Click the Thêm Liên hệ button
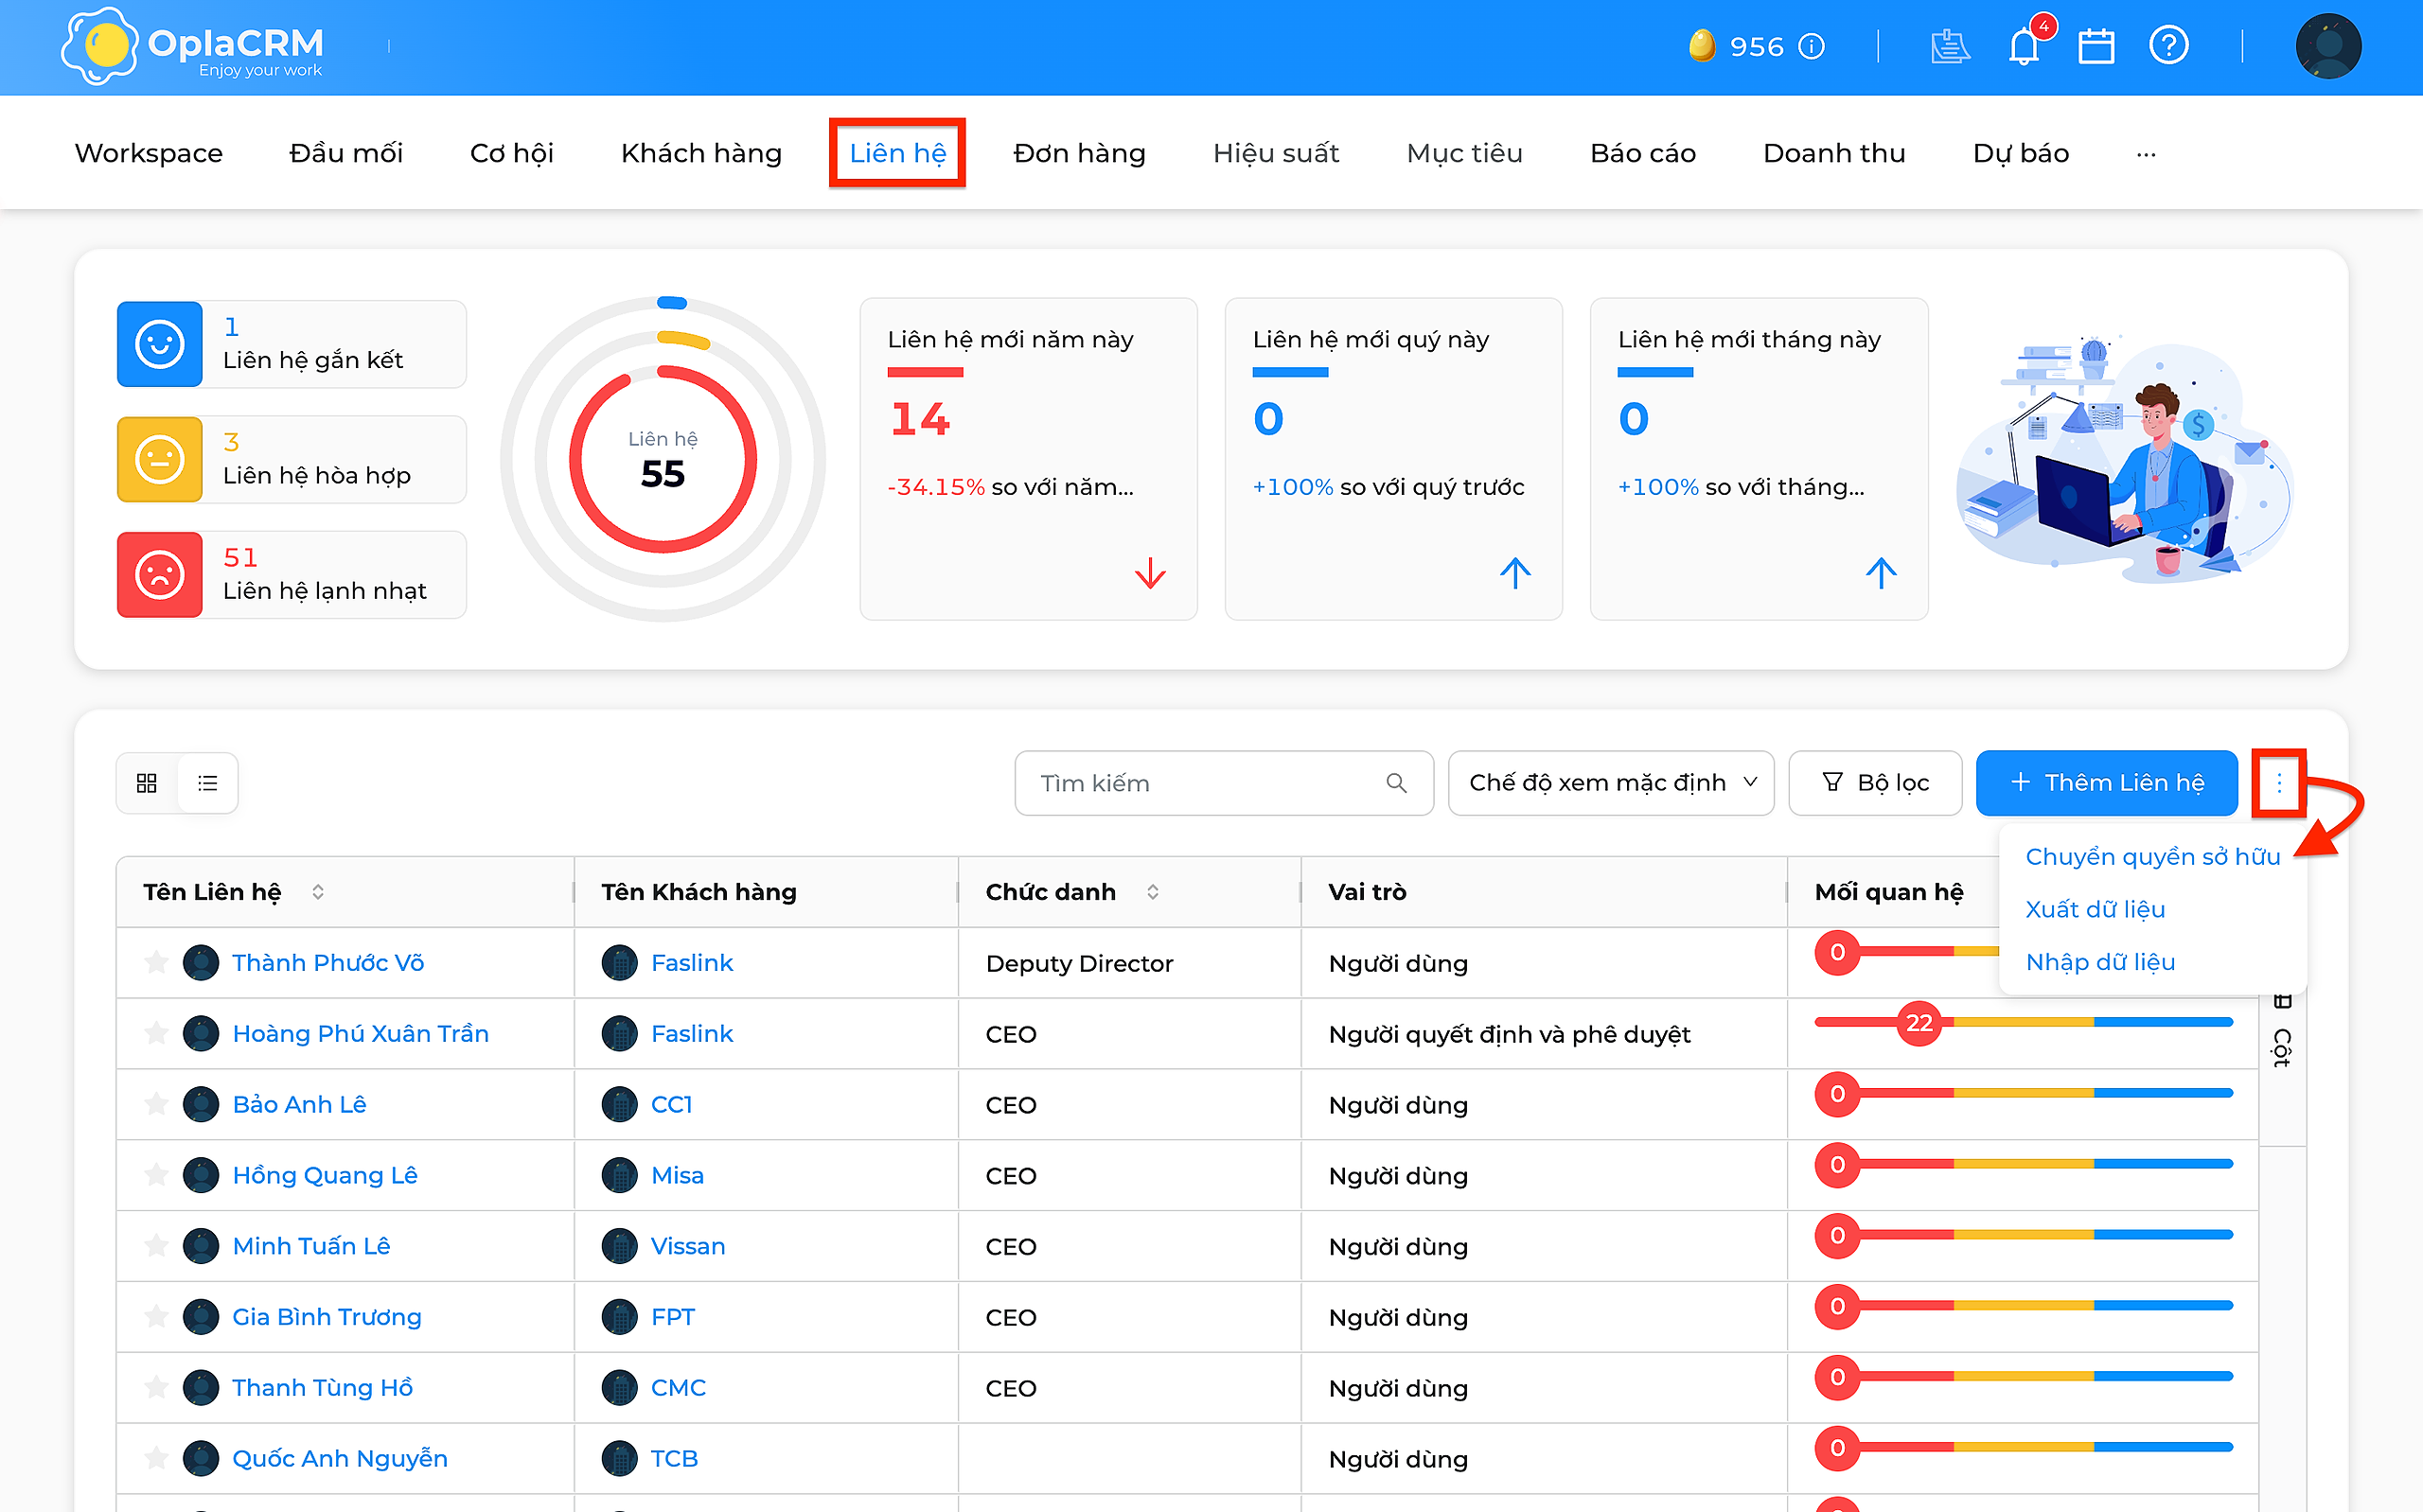The height and width of the screenshot is (1512, 2423). point(2106,783)
